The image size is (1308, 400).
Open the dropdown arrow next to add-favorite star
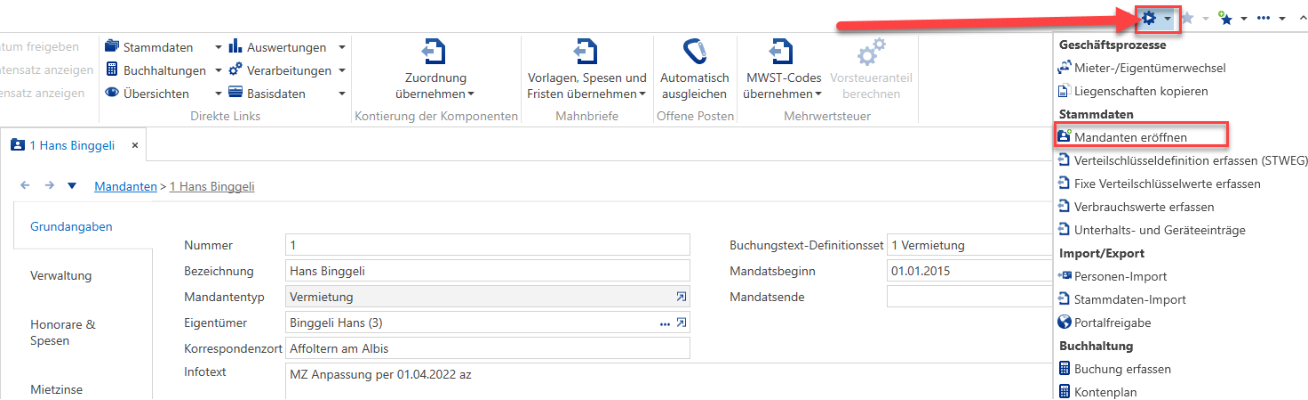pyautogui.click(x=1244, y=19)
